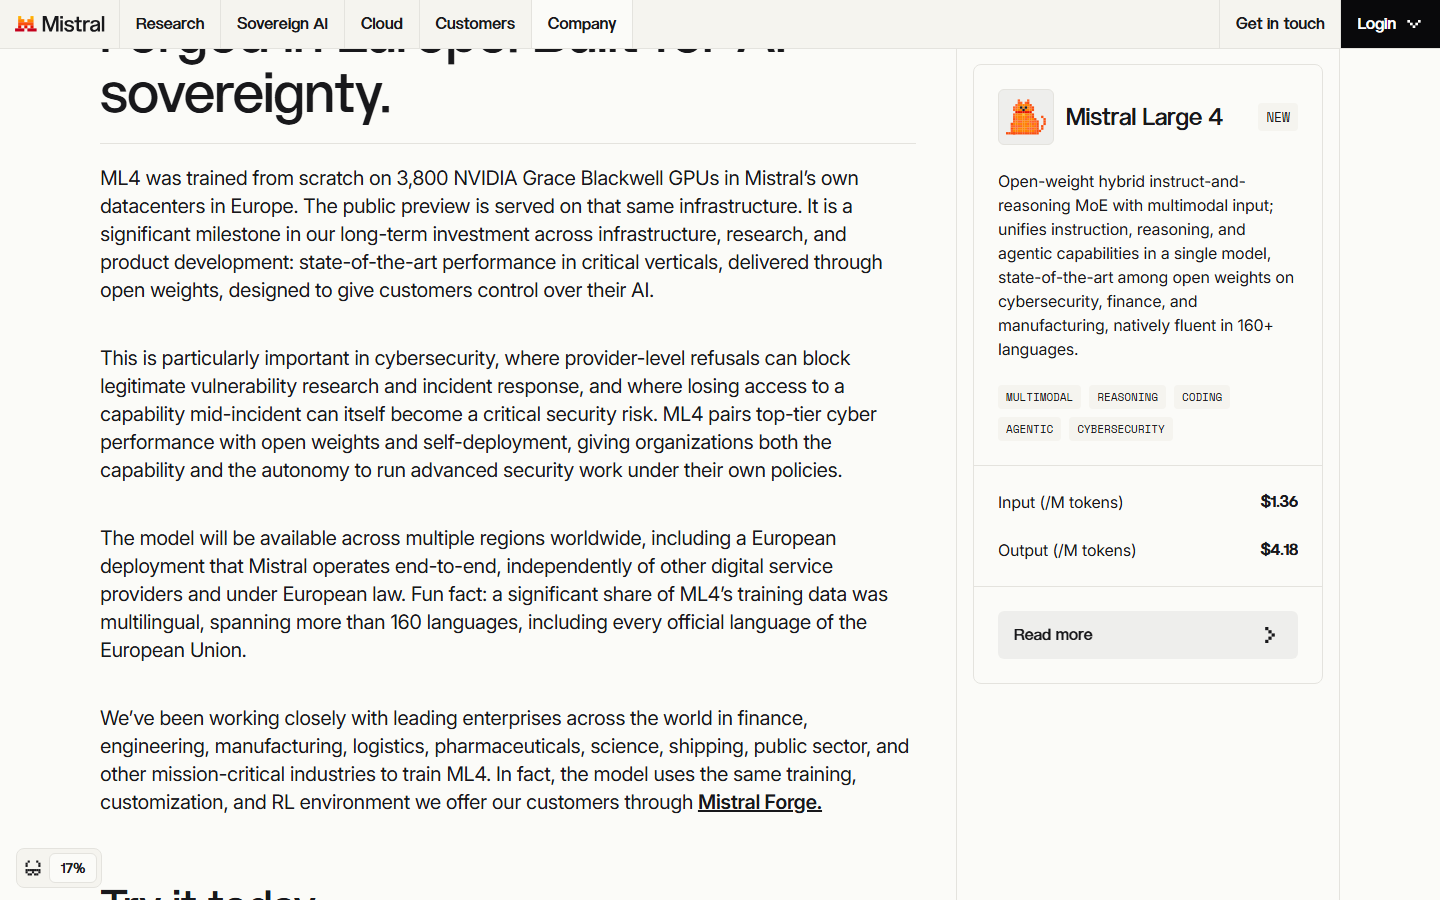Click the $4.18 output price
This screenshot has width=1440, height=900.
(x=1279, y=549)
